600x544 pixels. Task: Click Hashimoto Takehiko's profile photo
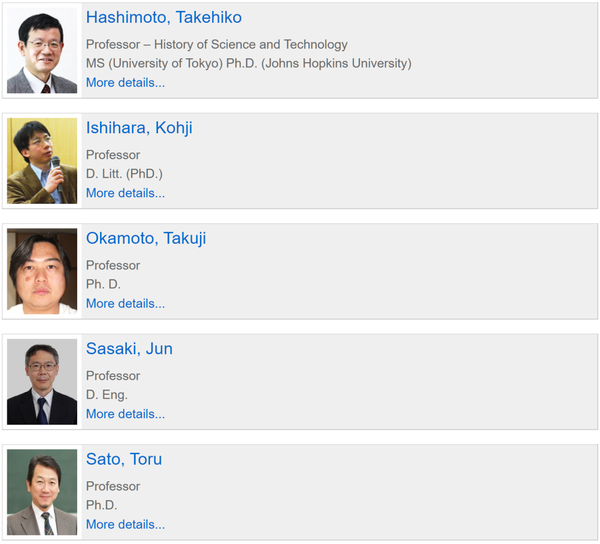(42, 51)
